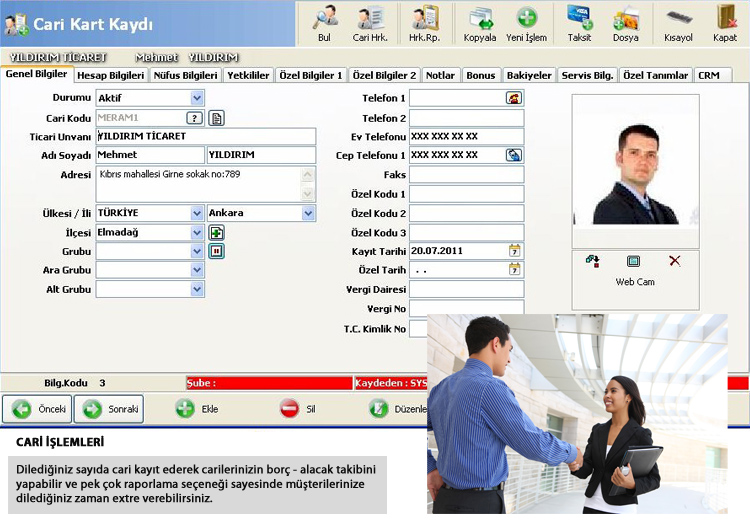The image size is (750, 527).
Task: Open the Bakiyeler tab
Action: [x=528, y=75]
